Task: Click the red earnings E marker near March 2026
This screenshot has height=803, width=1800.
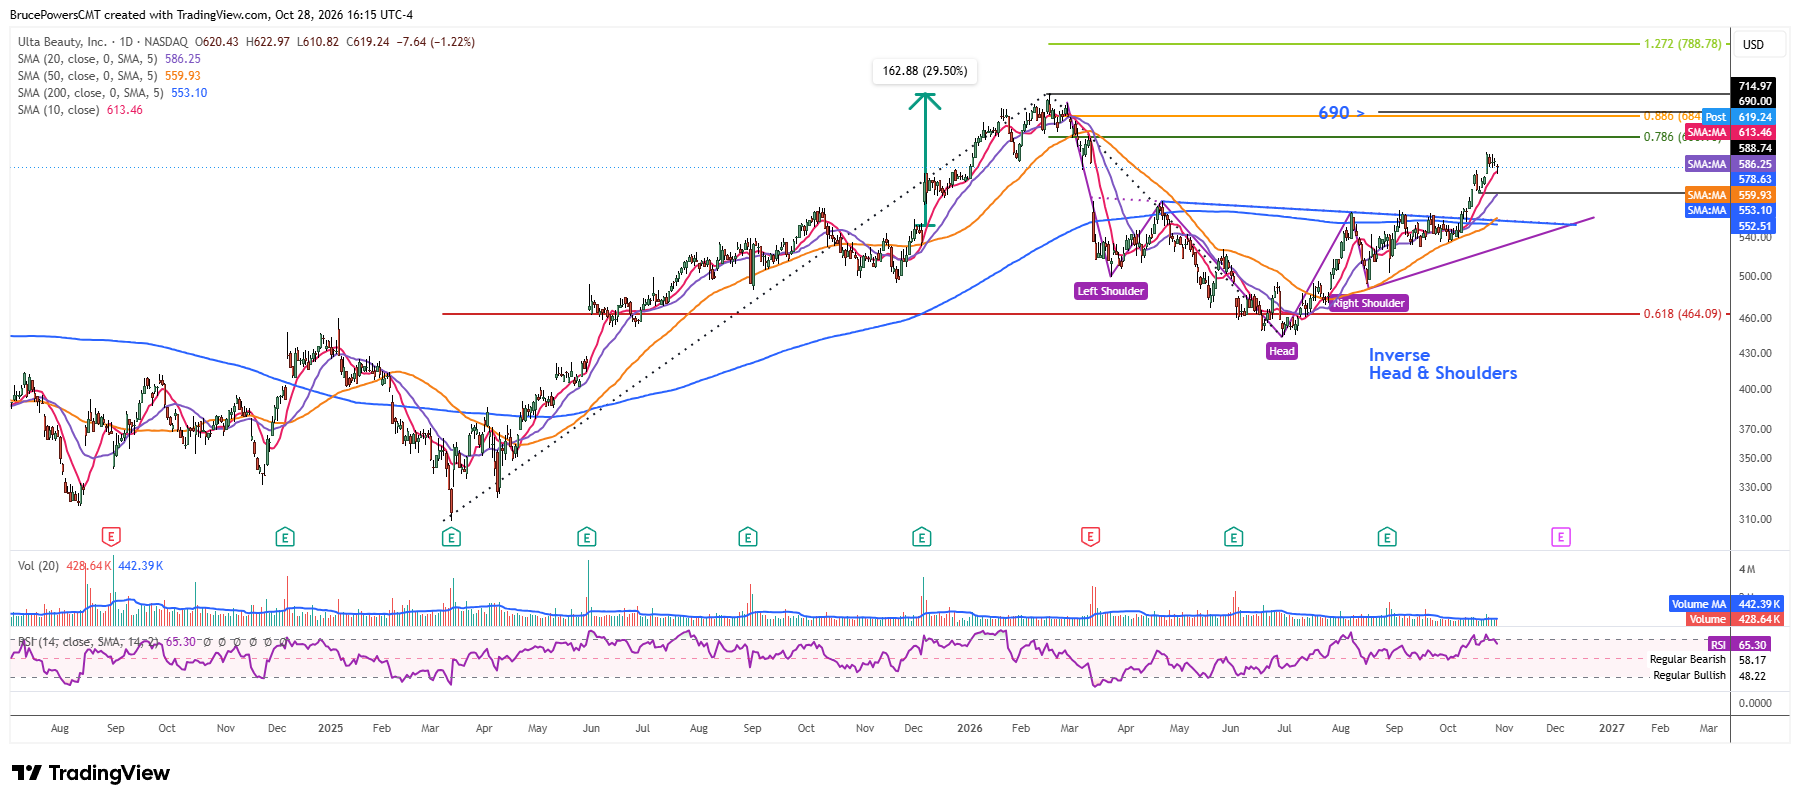Action: pyautogui.click(x=1091, y=538)
